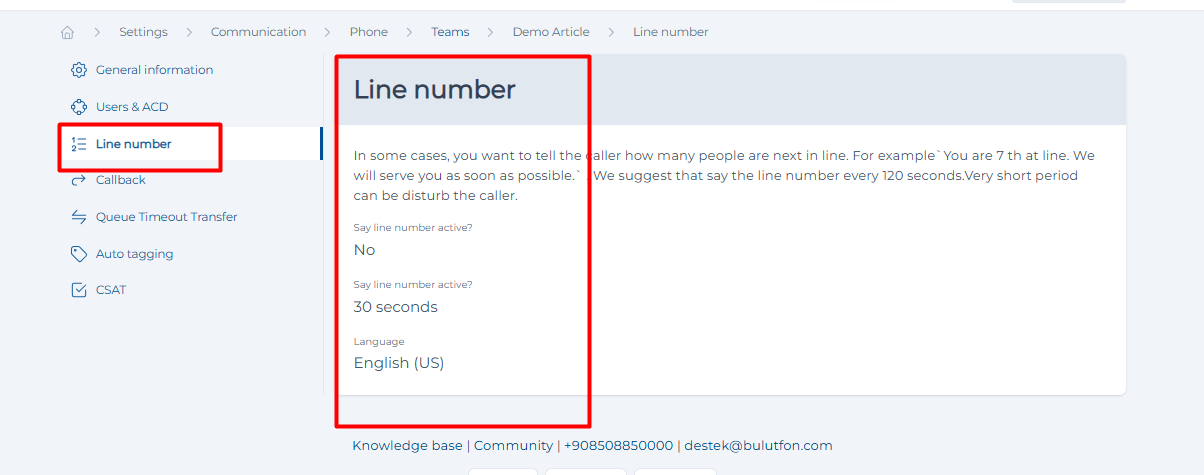Image resolution: width=1204 pixels, height=475 pixels.
Task: Open the Knowledge base footer link
Action: 407,446
